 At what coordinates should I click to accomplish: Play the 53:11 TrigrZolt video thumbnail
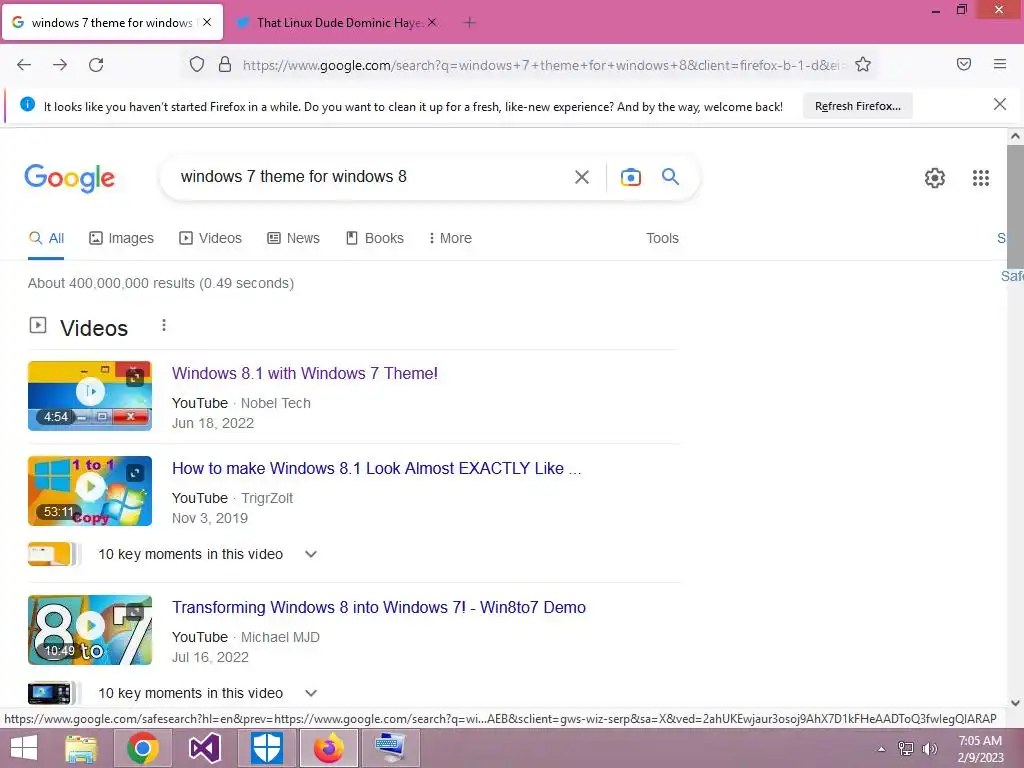point(90,490)
